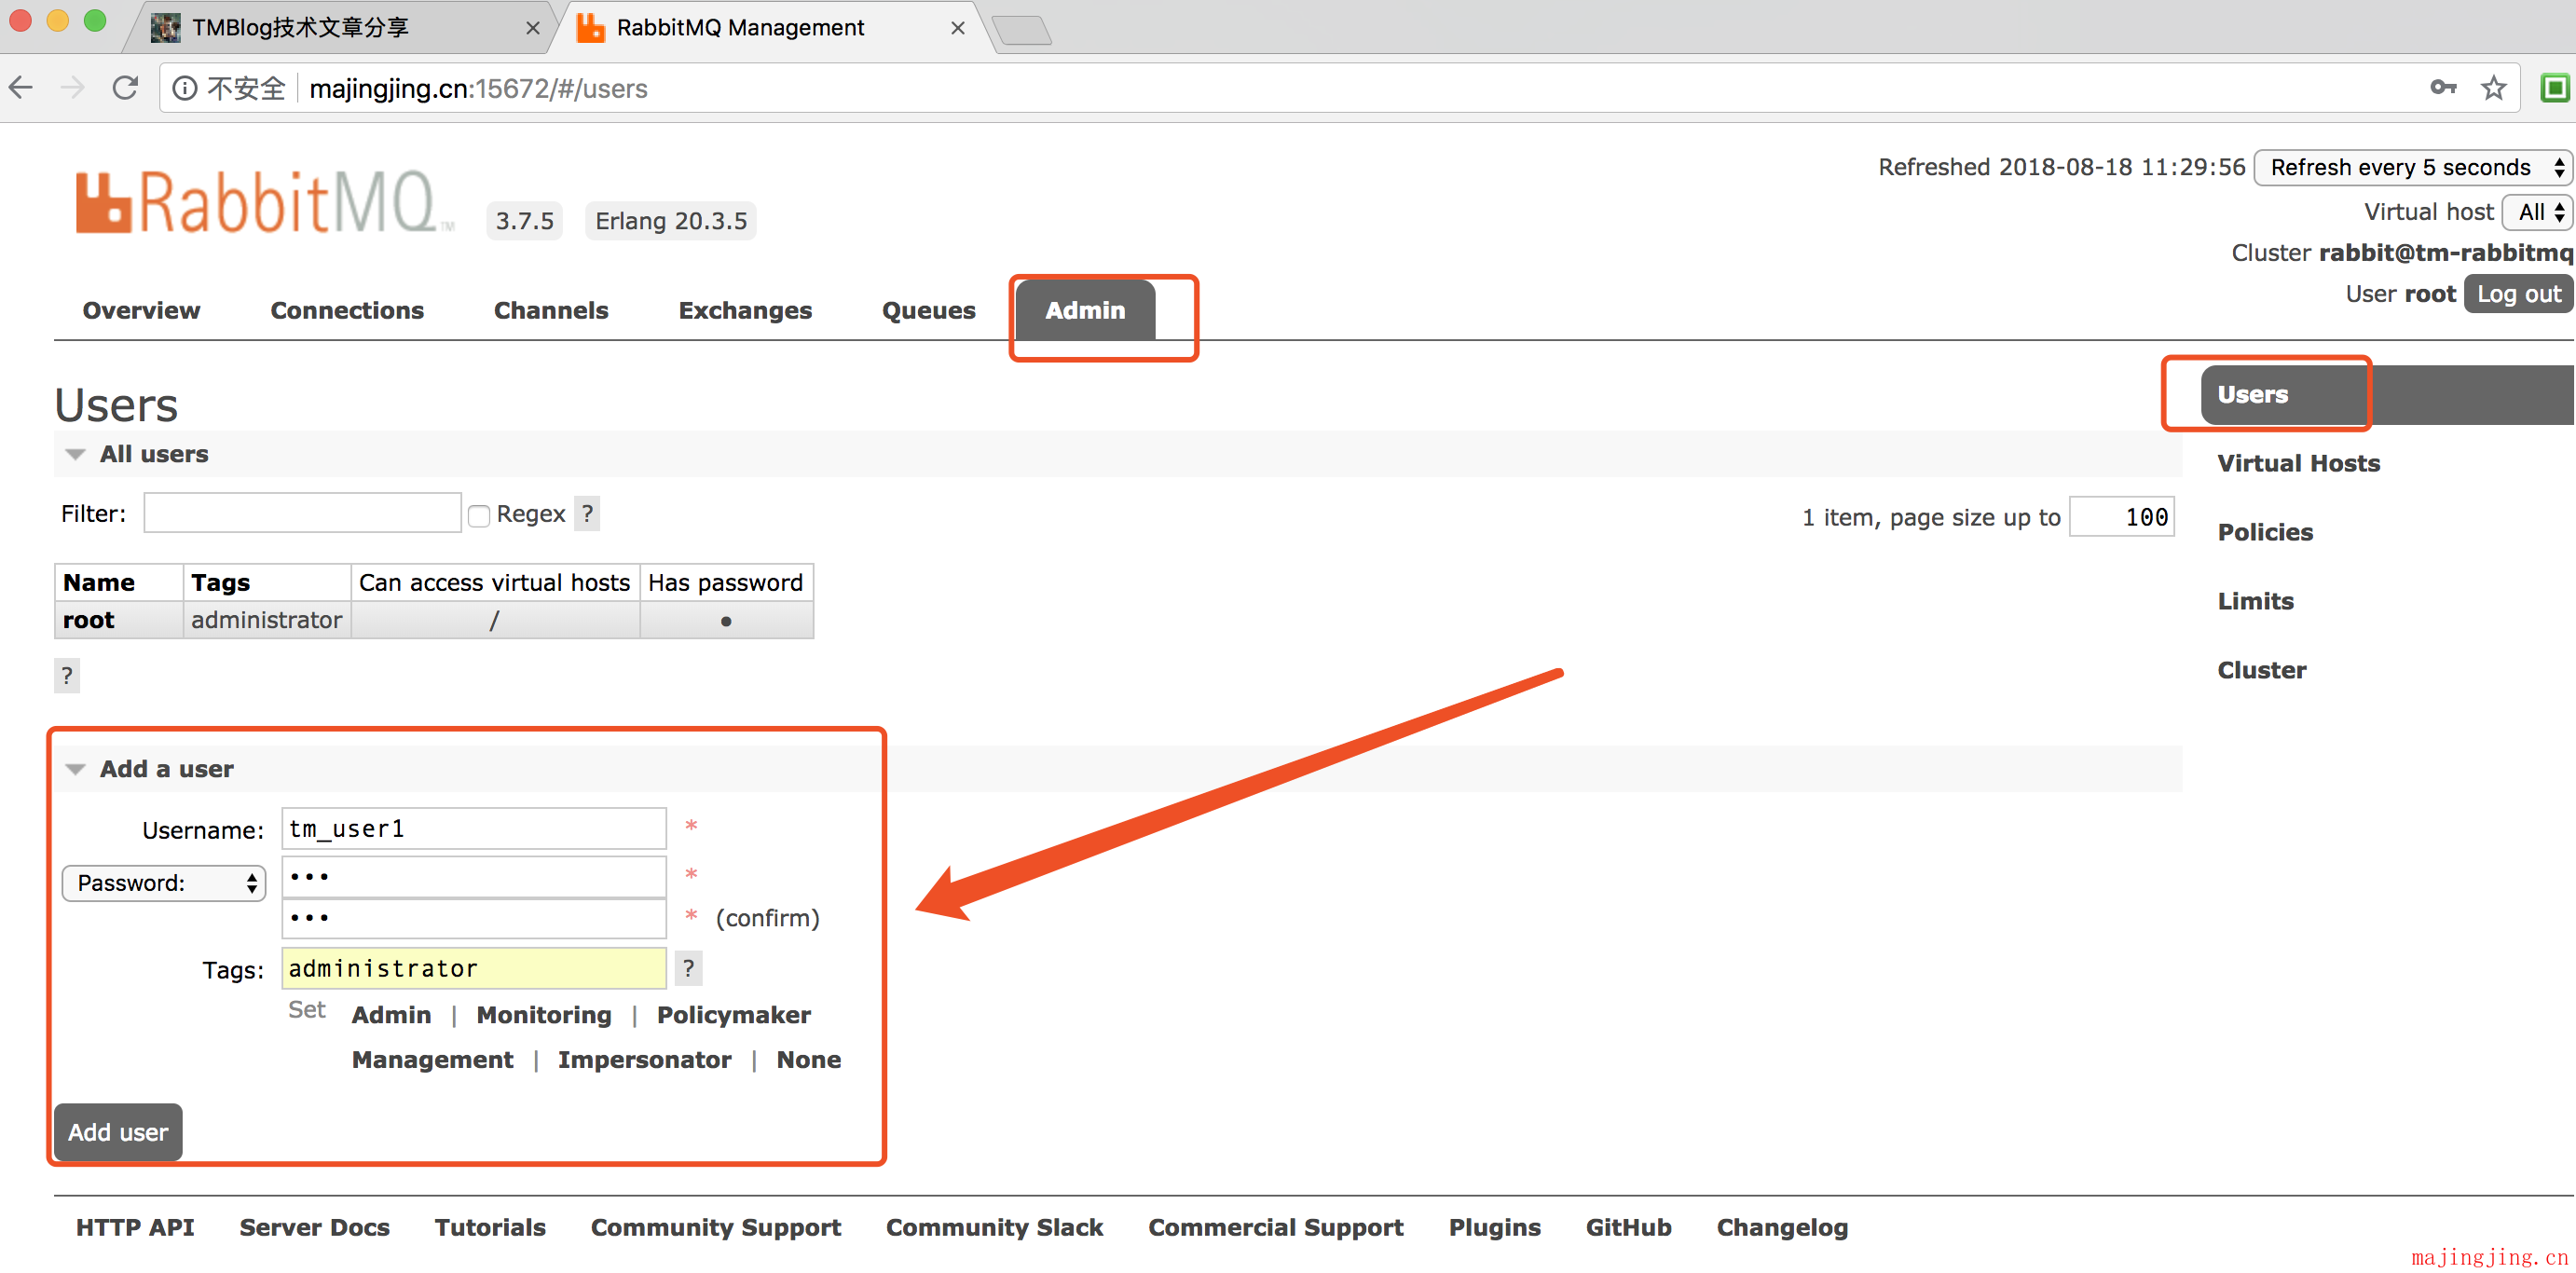Select Users in the admin sidebar
Image resolution: width=2576 pixels, height=1273 pixels.
click(x=2386, y=394)
